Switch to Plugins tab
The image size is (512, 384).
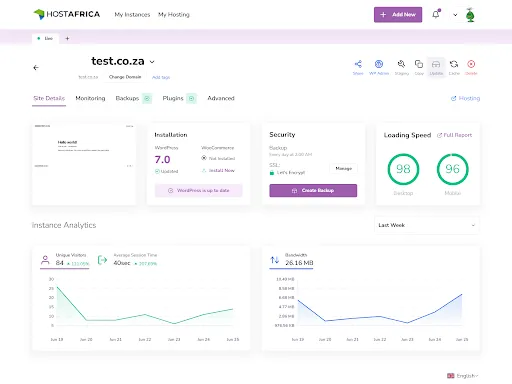pyautogui.click(x=173, y=98)
